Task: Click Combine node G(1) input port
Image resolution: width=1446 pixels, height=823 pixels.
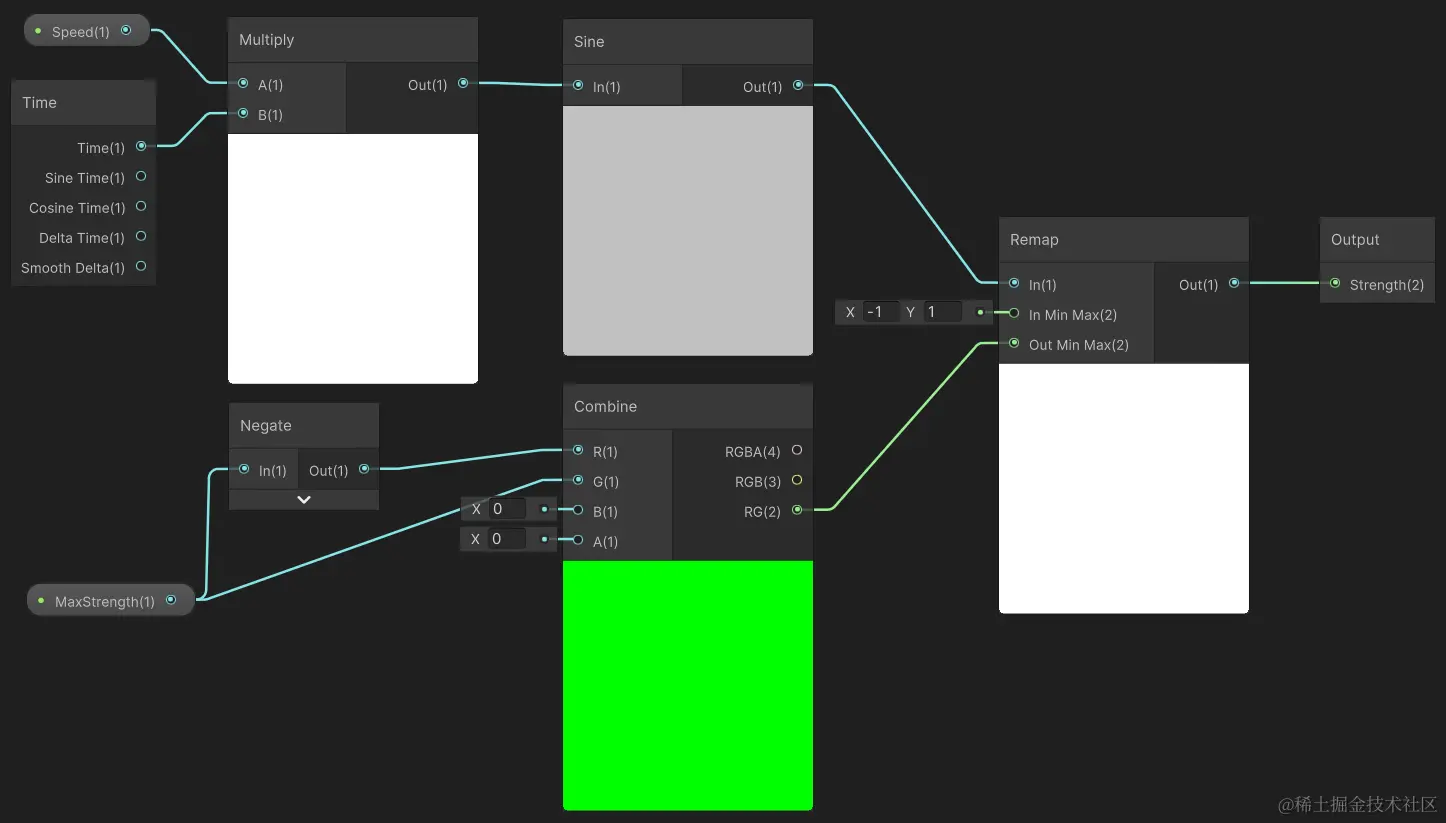Action: point(578,481)
